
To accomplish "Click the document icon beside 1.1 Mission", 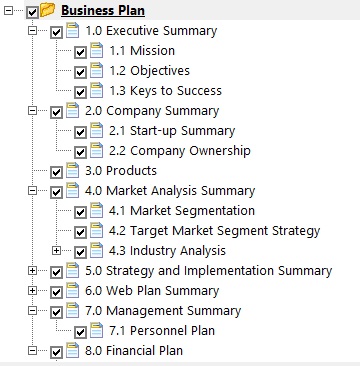I will pyautogui.click(x=97, y=50).
